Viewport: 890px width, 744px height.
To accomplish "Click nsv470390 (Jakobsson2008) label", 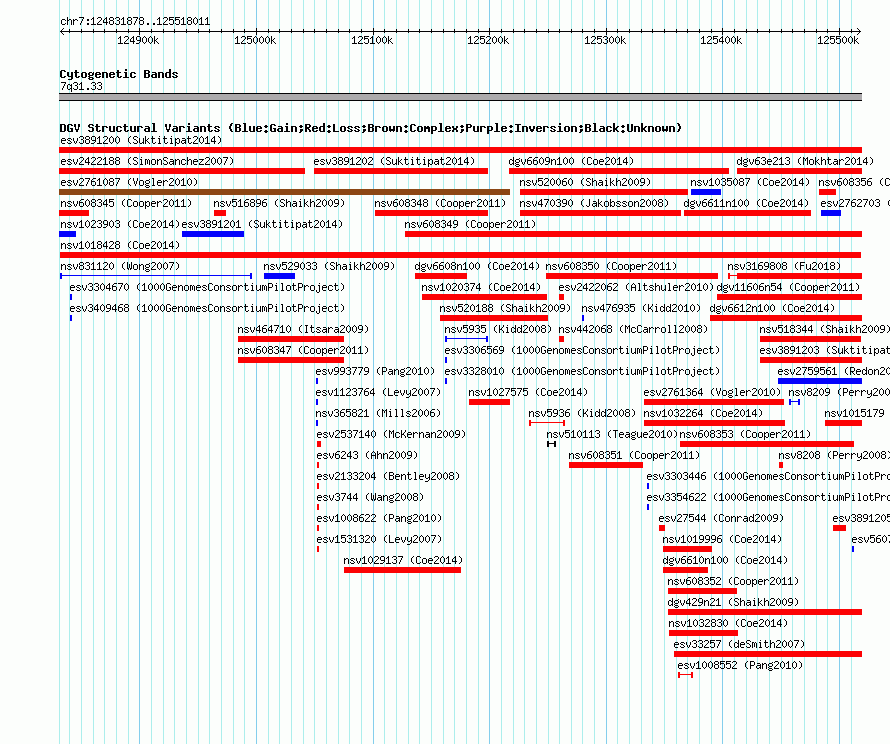I will pos(594,203).
